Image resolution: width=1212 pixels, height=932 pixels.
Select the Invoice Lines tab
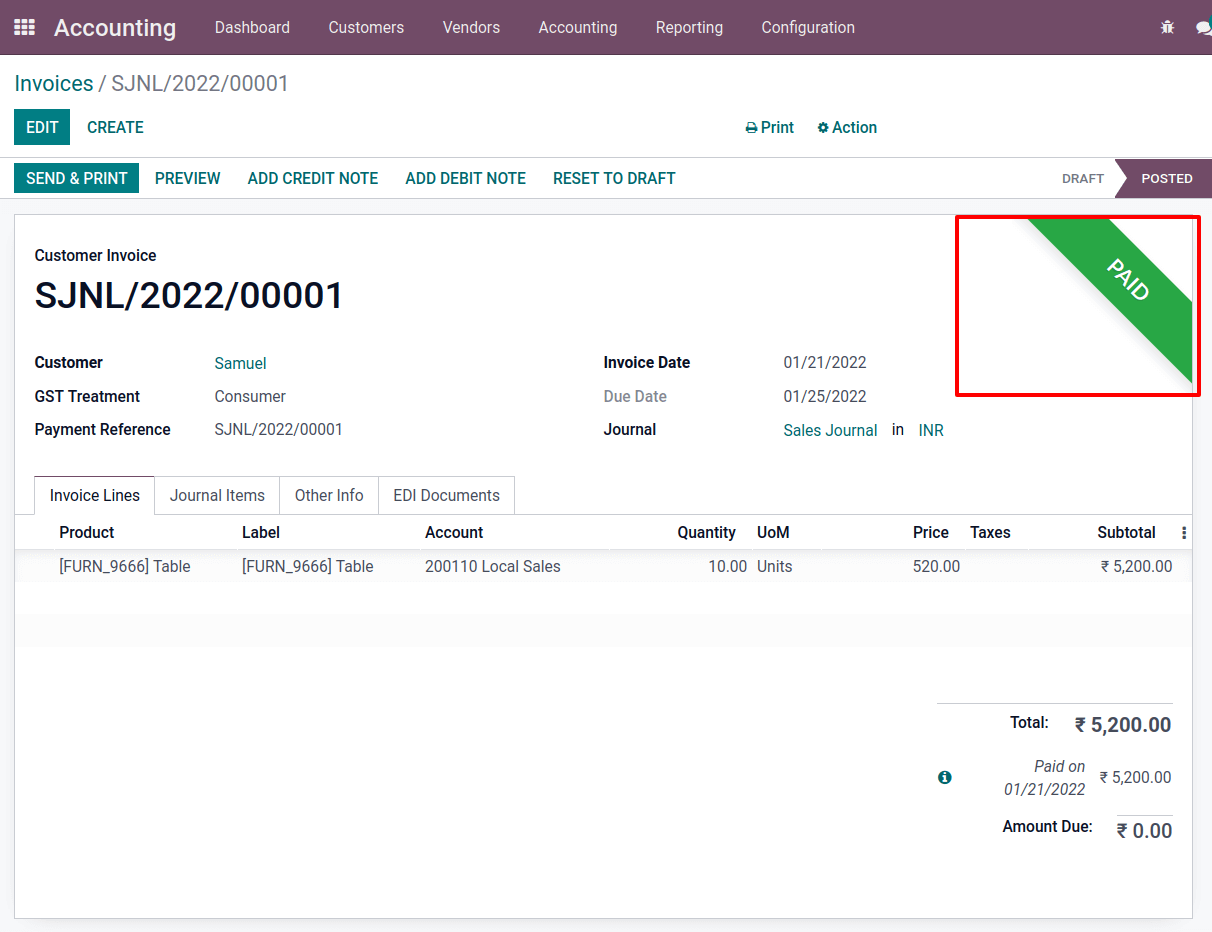[x=95, y=495]
